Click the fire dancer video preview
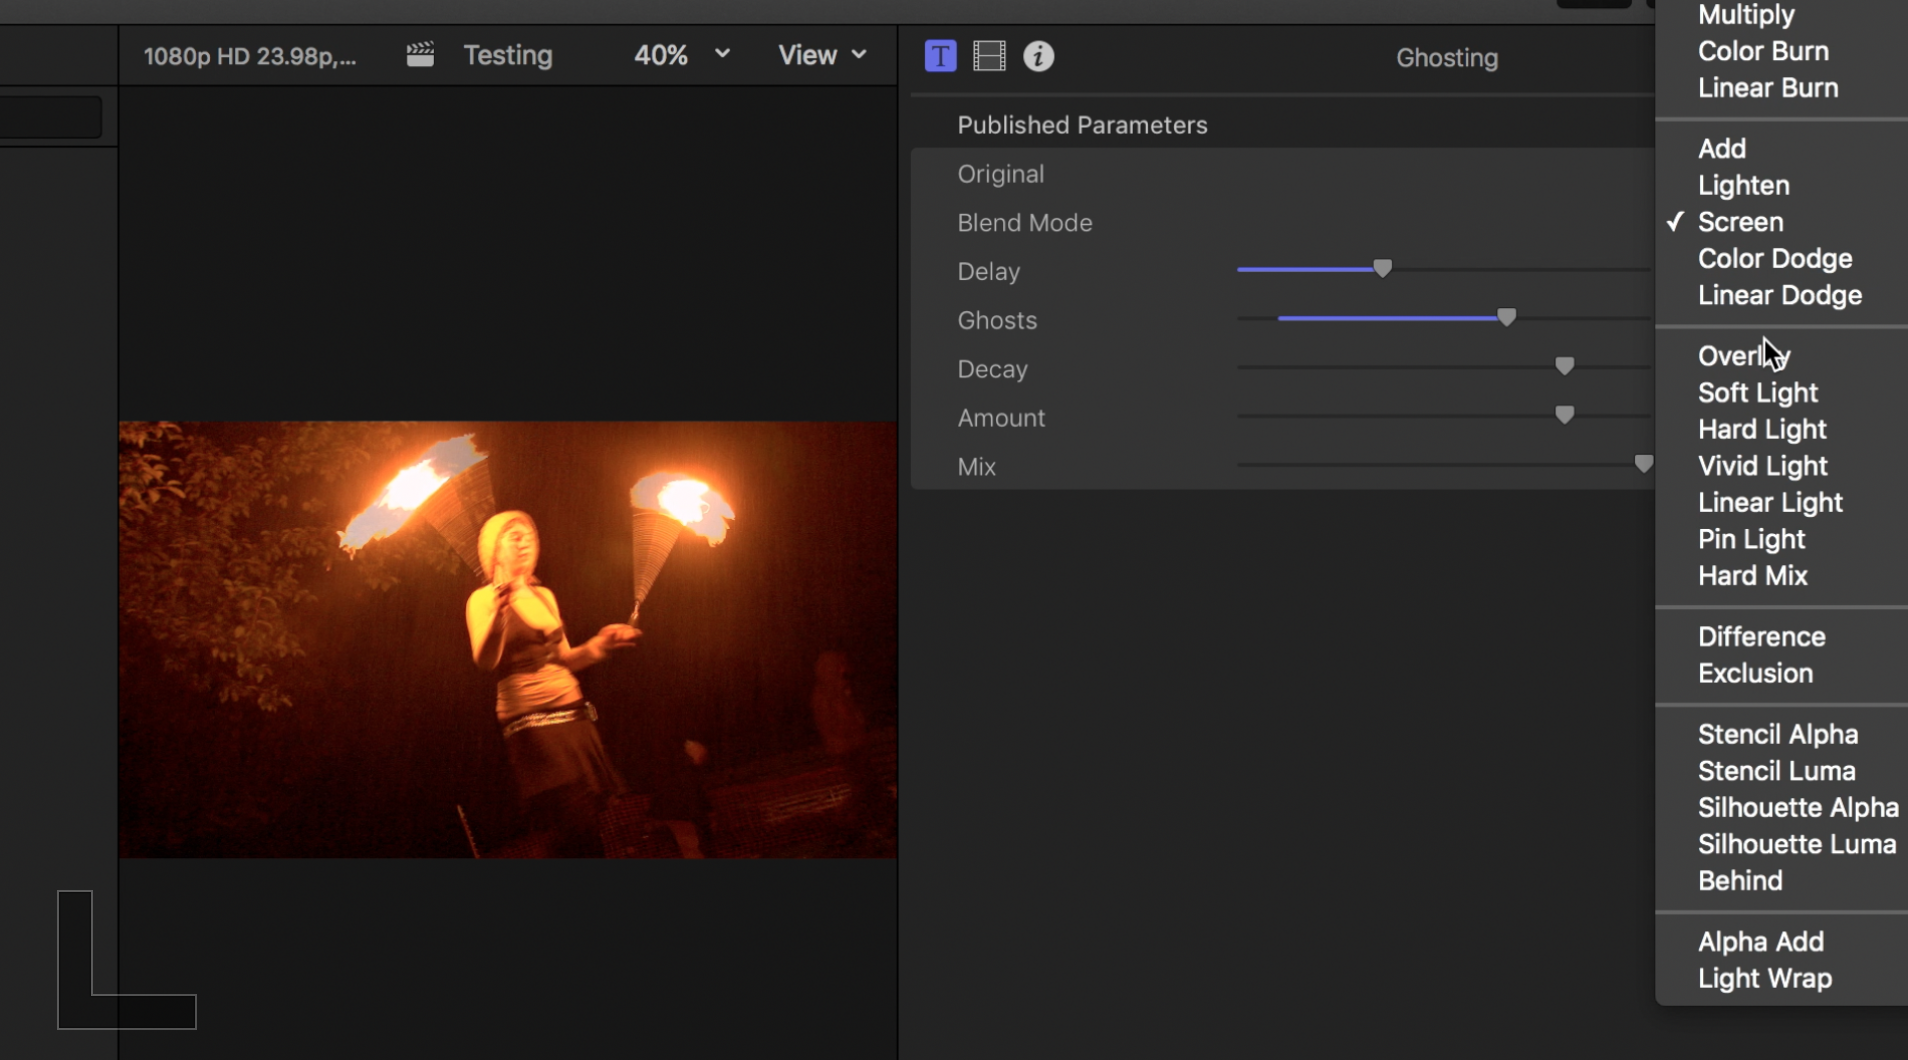1908x1060 pixels. (508, 639)
